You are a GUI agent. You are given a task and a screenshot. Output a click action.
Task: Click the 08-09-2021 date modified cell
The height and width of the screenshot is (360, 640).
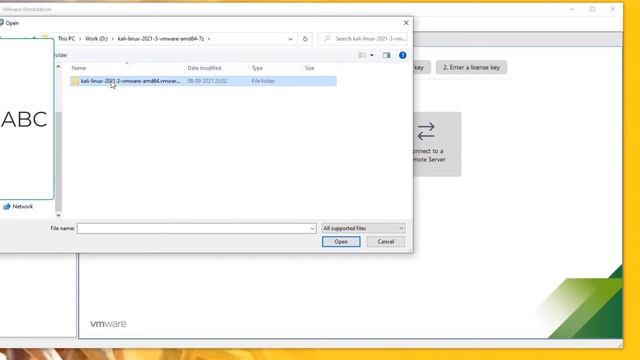click(207, 81)
